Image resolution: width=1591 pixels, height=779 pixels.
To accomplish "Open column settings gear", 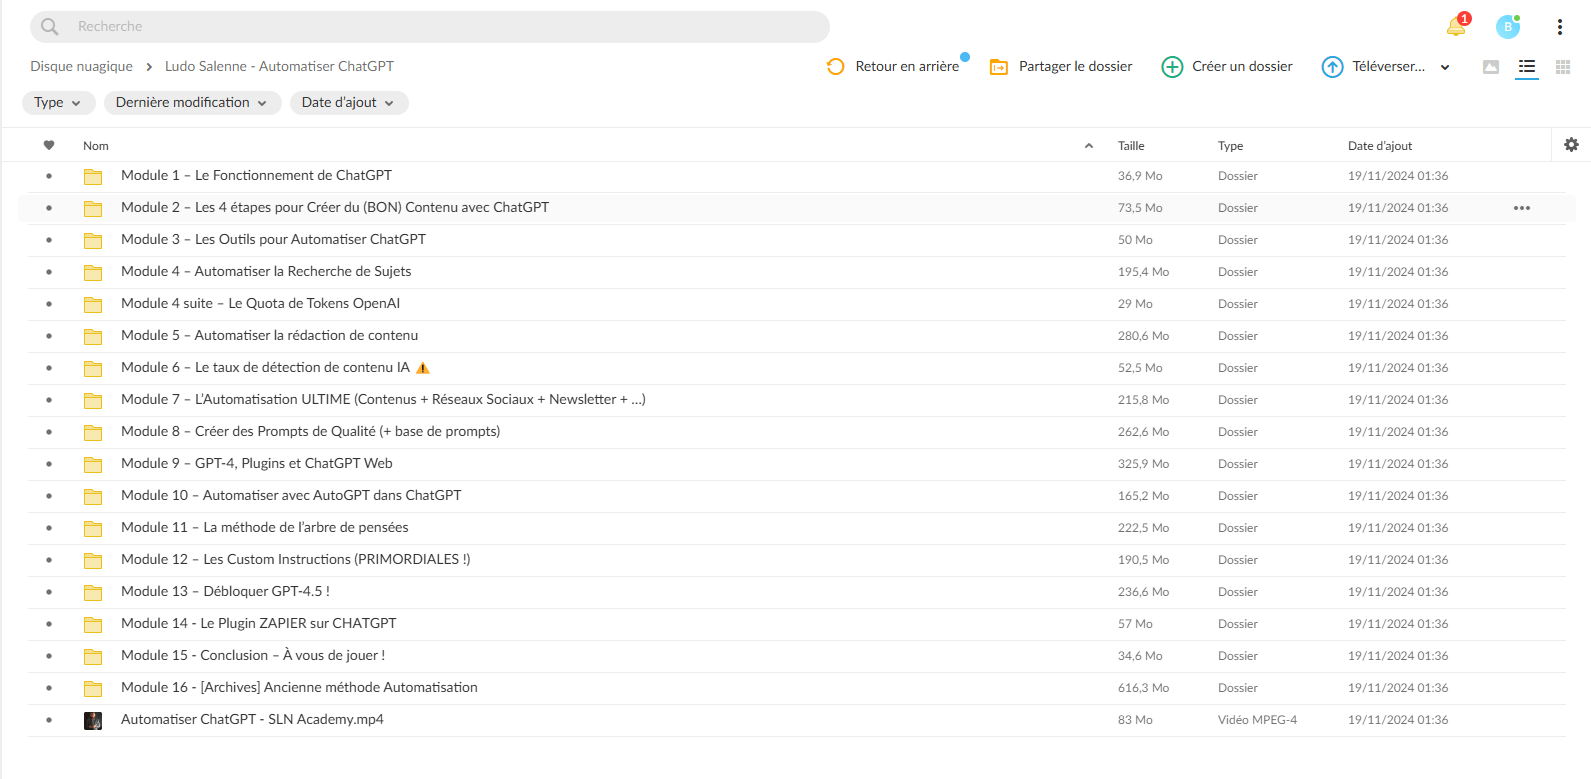I will click(1571, 145).
